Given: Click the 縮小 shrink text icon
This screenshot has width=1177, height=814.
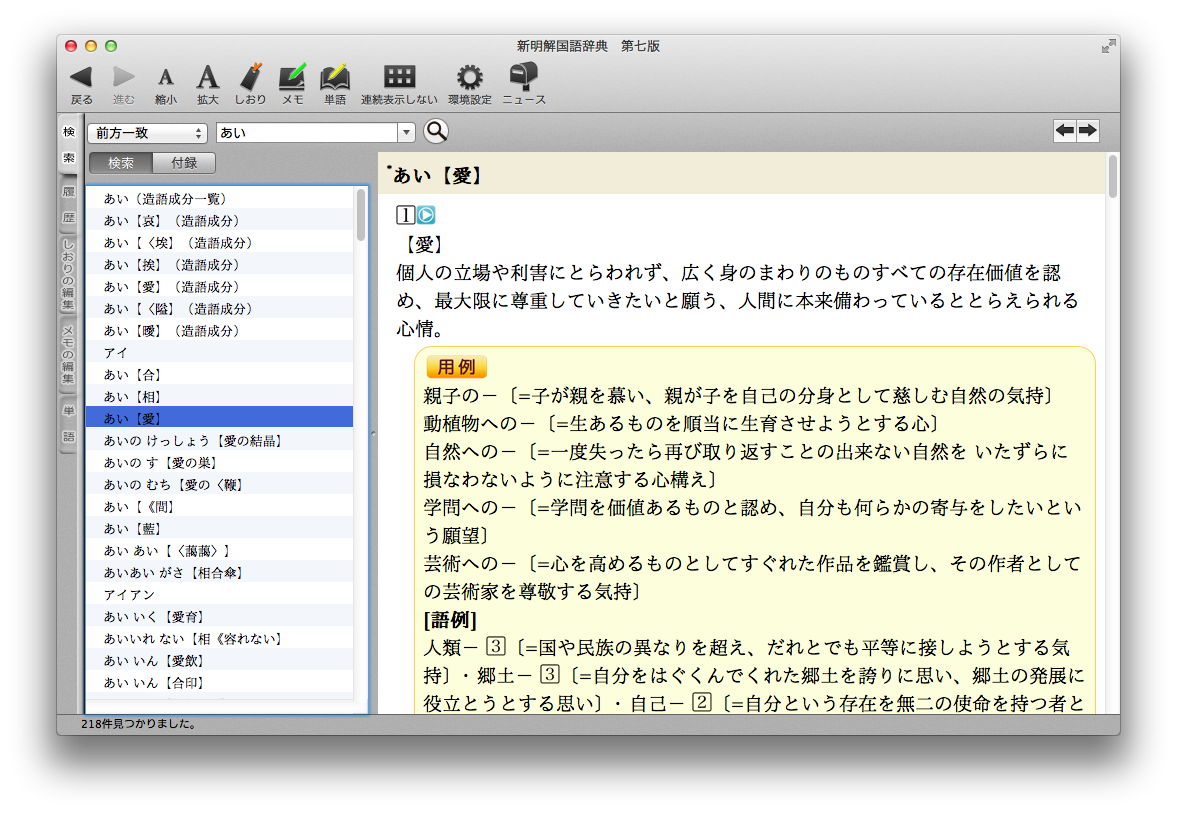Looking at the screenshot, I should click(166, 78).
